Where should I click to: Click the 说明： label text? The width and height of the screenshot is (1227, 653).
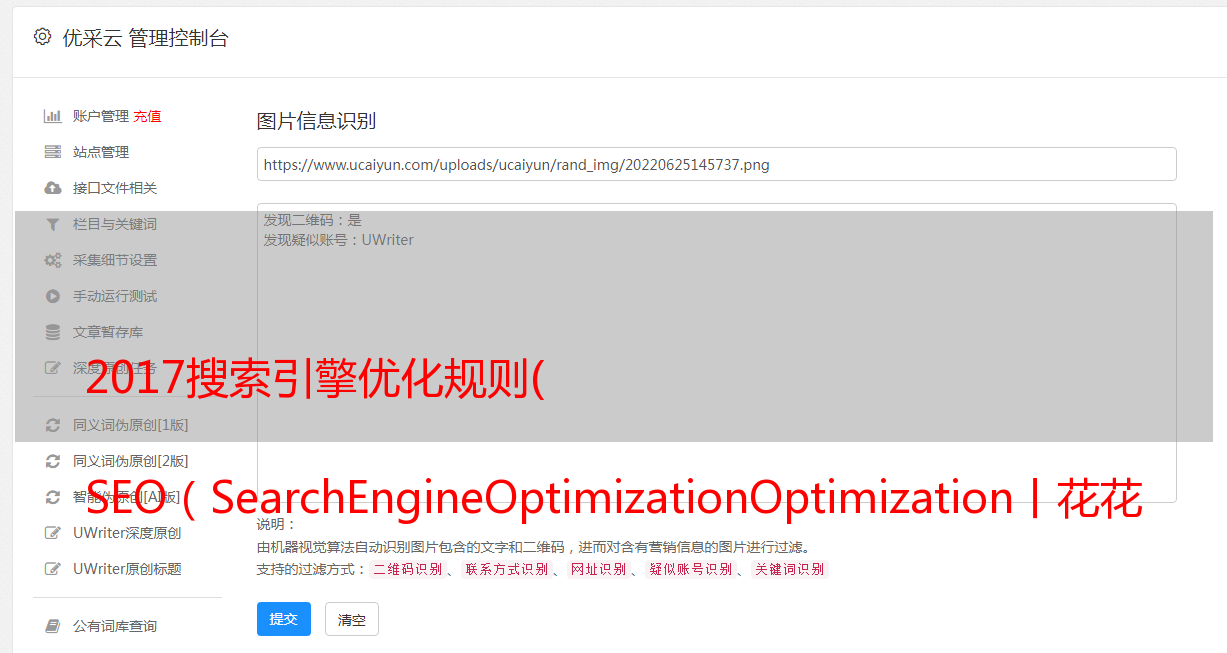[277, 524]
